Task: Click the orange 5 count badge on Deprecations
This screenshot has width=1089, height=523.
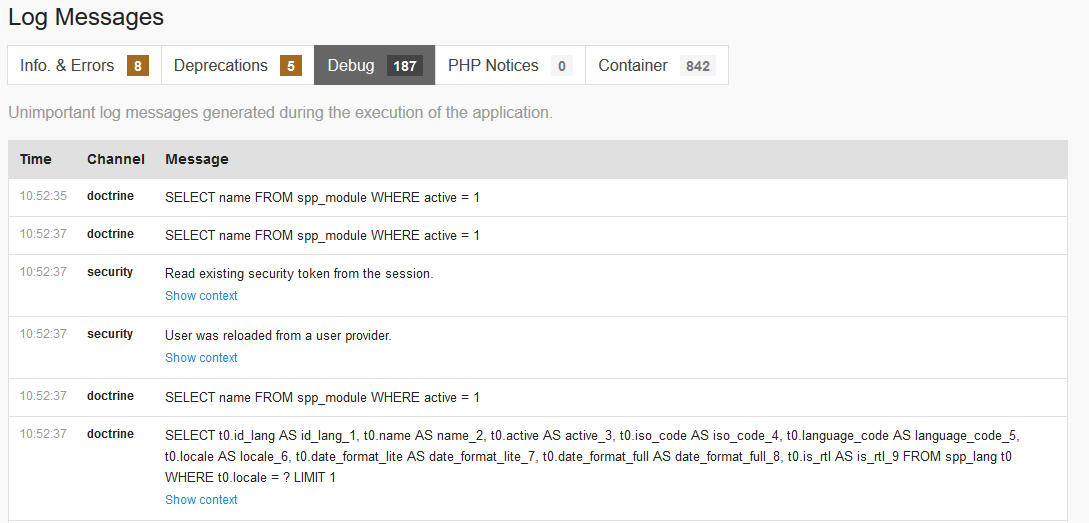Action: [x=291, y=66]
